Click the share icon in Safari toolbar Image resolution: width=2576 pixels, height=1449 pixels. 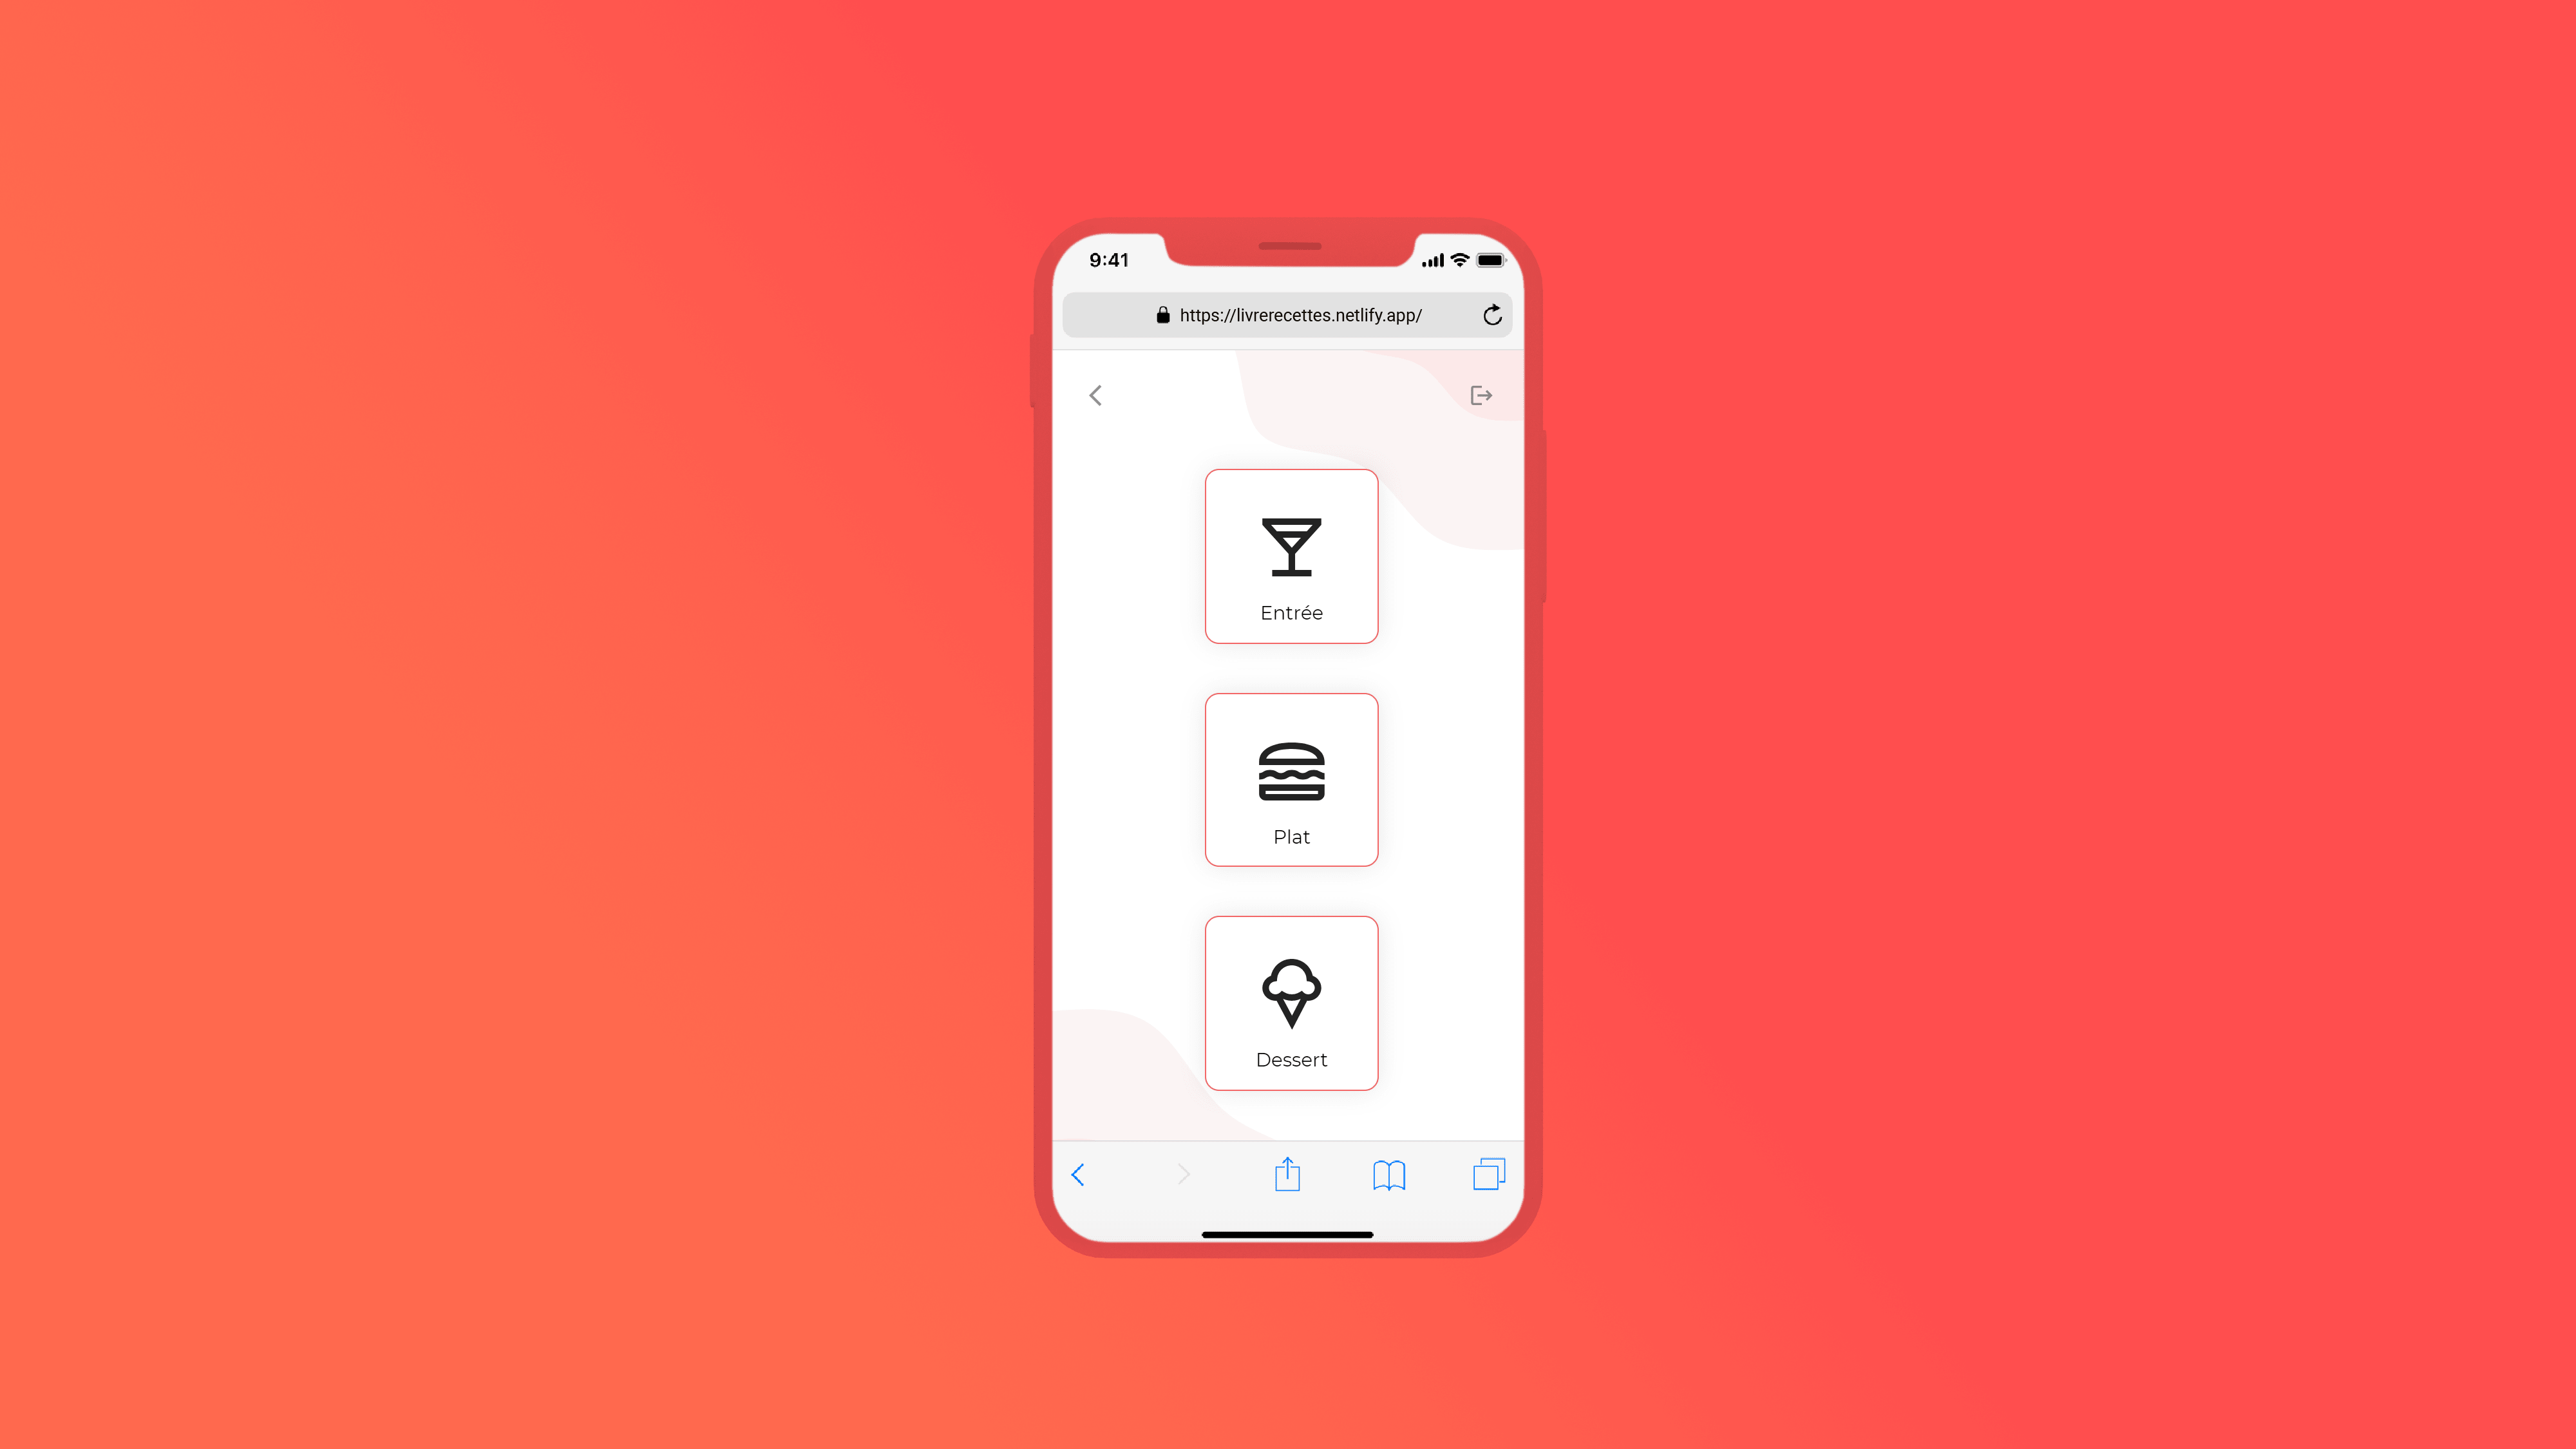point(1286,1173)
